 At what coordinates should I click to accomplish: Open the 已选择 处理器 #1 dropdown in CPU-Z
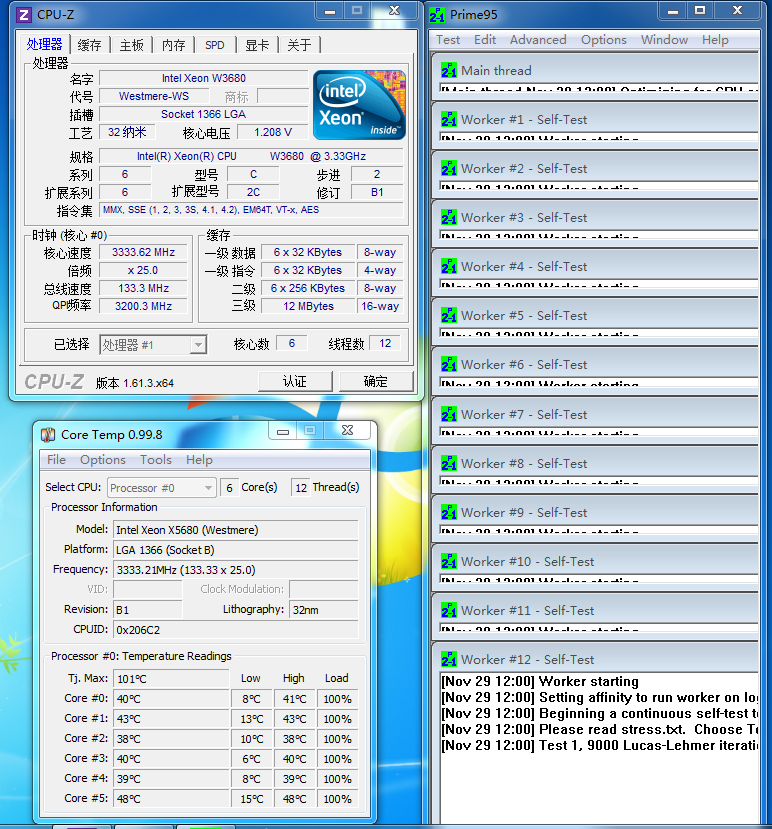[x=153, y=345]
